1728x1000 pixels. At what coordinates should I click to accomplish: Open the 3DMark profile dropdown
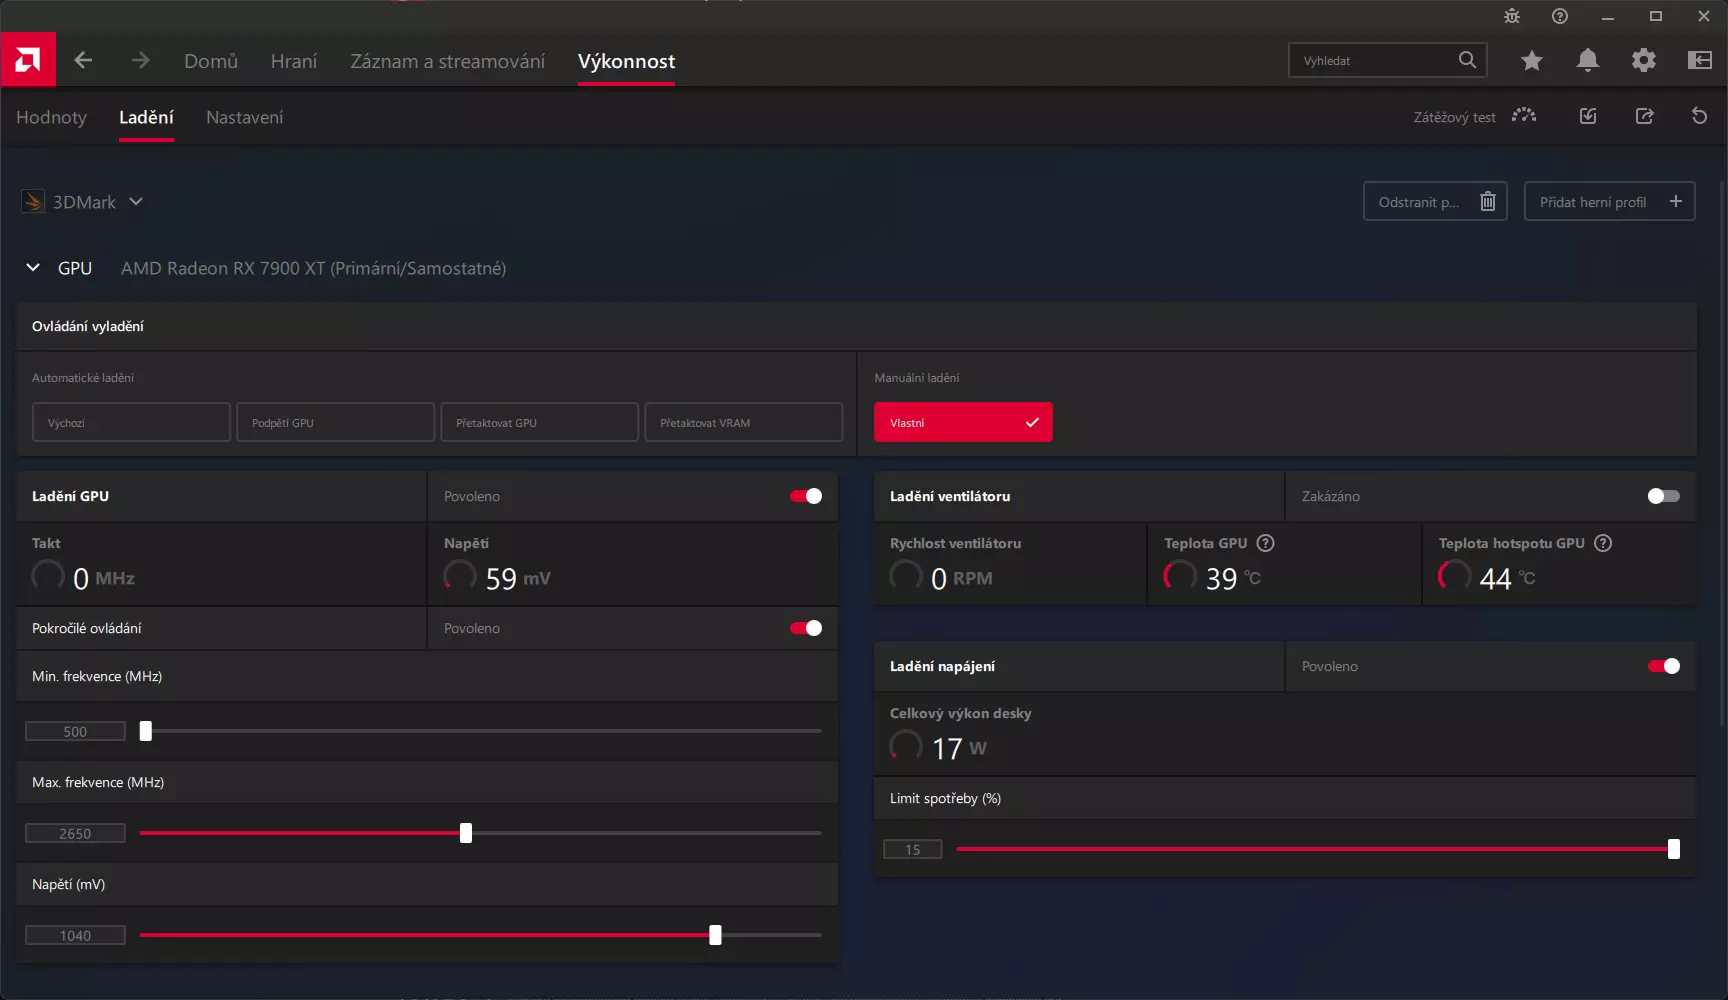coord(136,202)
